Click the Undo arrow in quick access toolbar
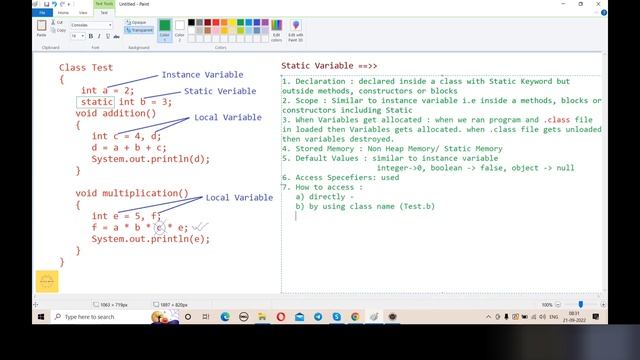The height and width of the screenshot is (360, 640). 54,4
